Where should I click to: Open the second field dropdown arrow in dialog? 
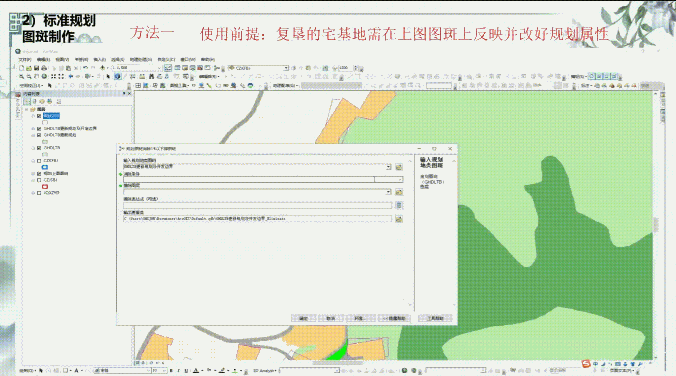(x=400, y=179)
